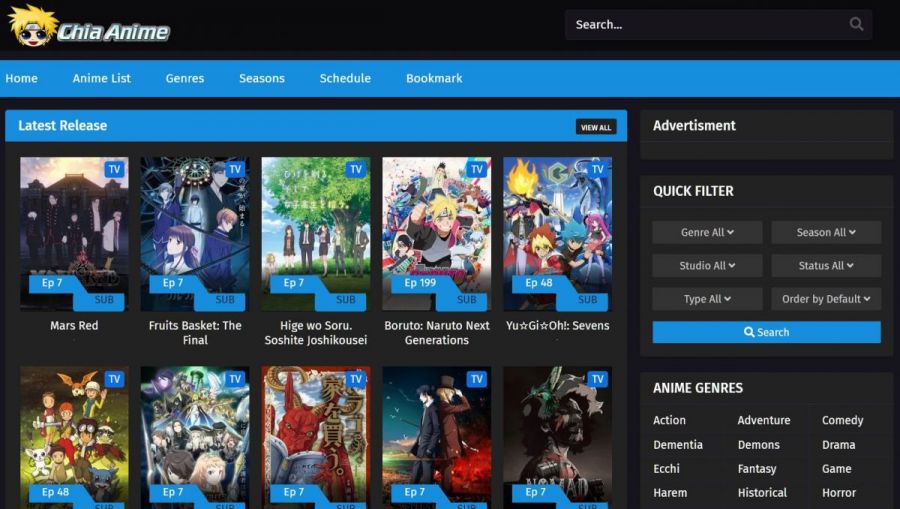Image resolution: width=900 pixels, height=509 pixels.
Task: Open Boruto: Naruto Next Generations title
Action: click(437, 333)
